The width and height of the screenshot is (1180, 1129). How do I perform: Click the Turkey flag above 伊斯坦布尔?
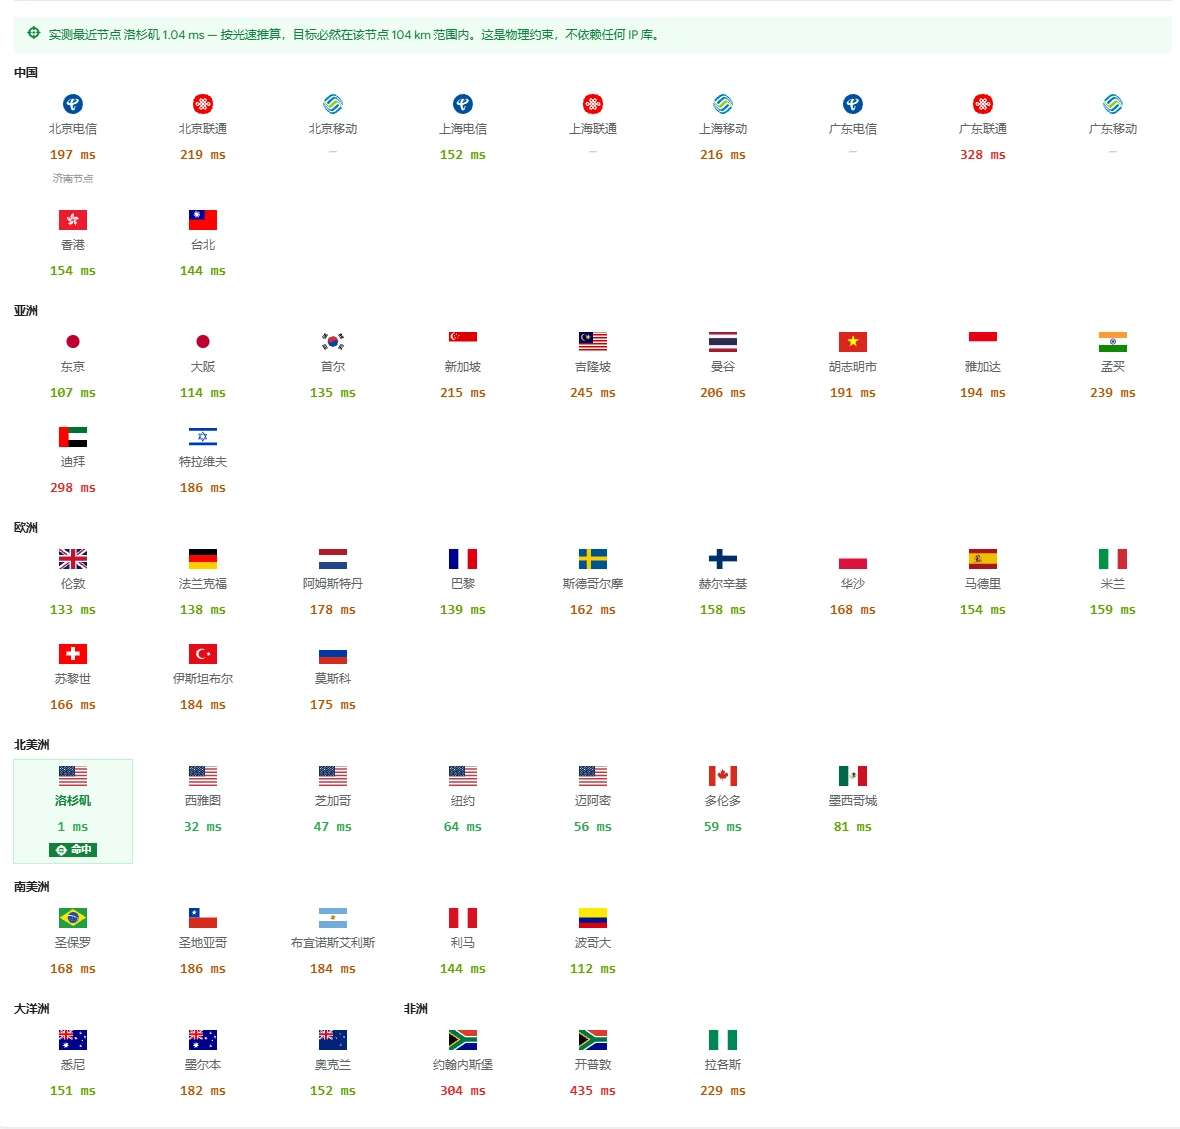(x=203, y=653)
